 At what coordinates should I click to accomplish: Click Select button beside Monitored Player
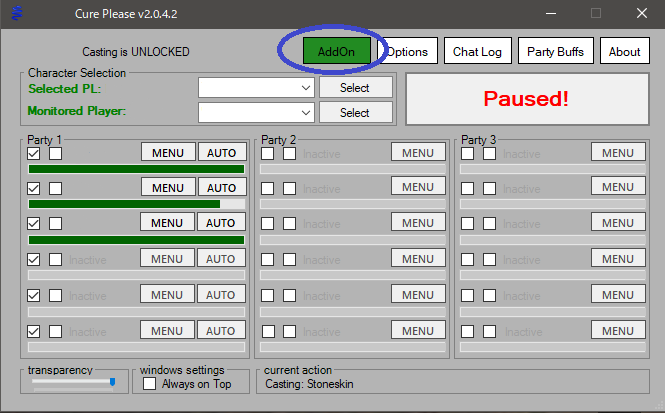pos(355,112)
